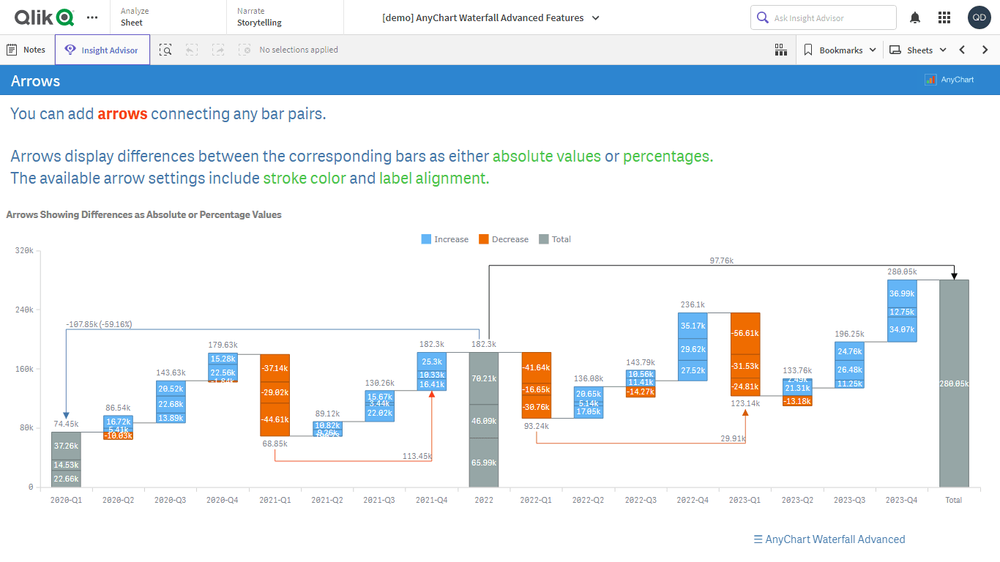Screen dimensions: 1000x562
Task: Switch to the Narrate Storytelling tab
Action: coord(259,17)
